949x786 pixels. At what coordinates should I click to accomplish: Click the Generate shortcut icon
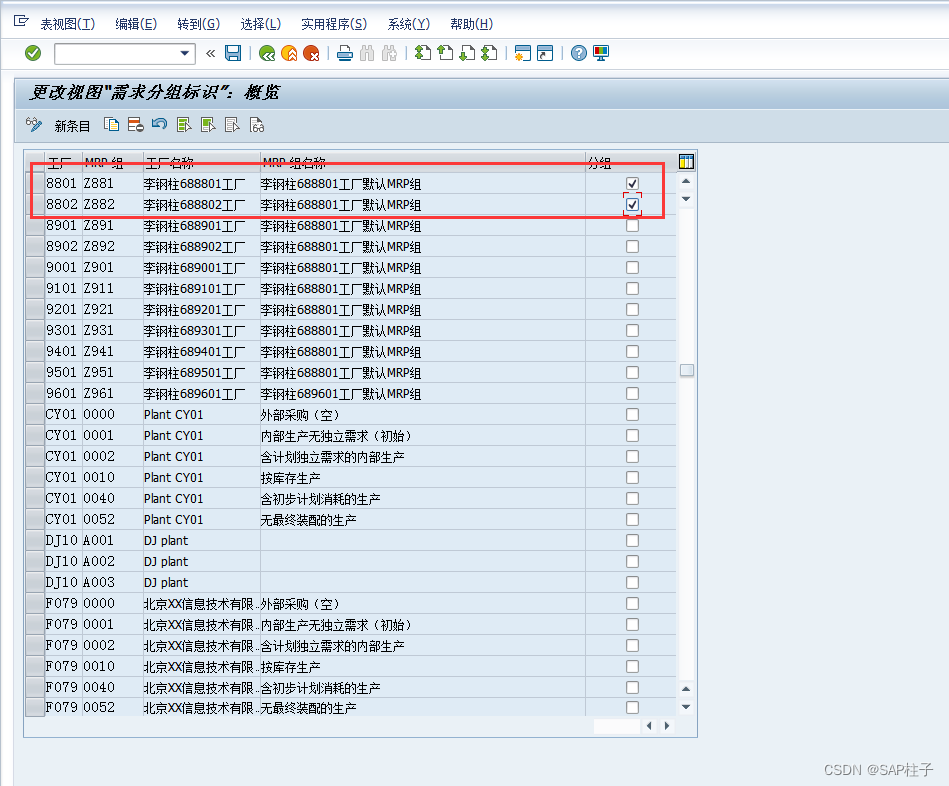pos(545,53)
